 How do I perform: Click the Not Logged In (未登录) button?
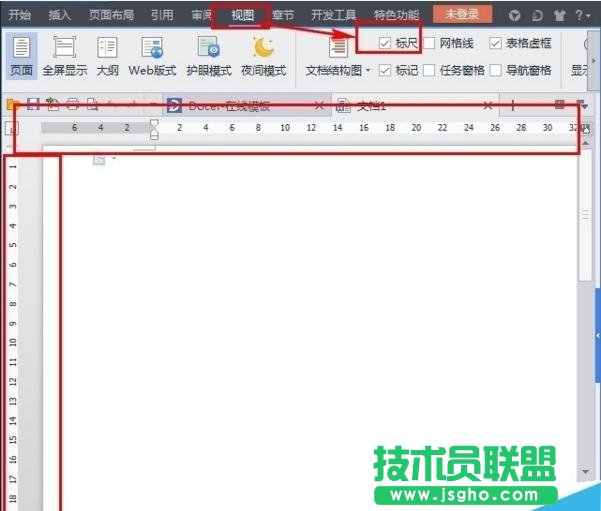tap(462, 15)
